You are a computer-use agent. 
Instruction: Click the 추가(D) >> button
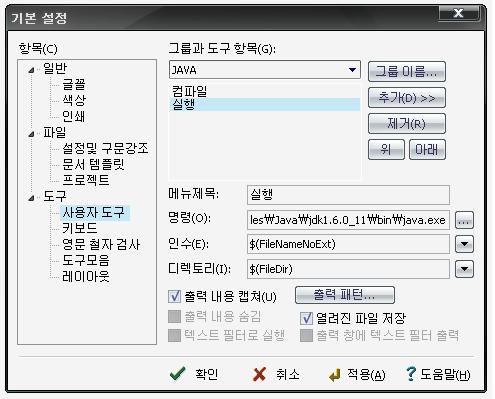[x=407, y=98]
